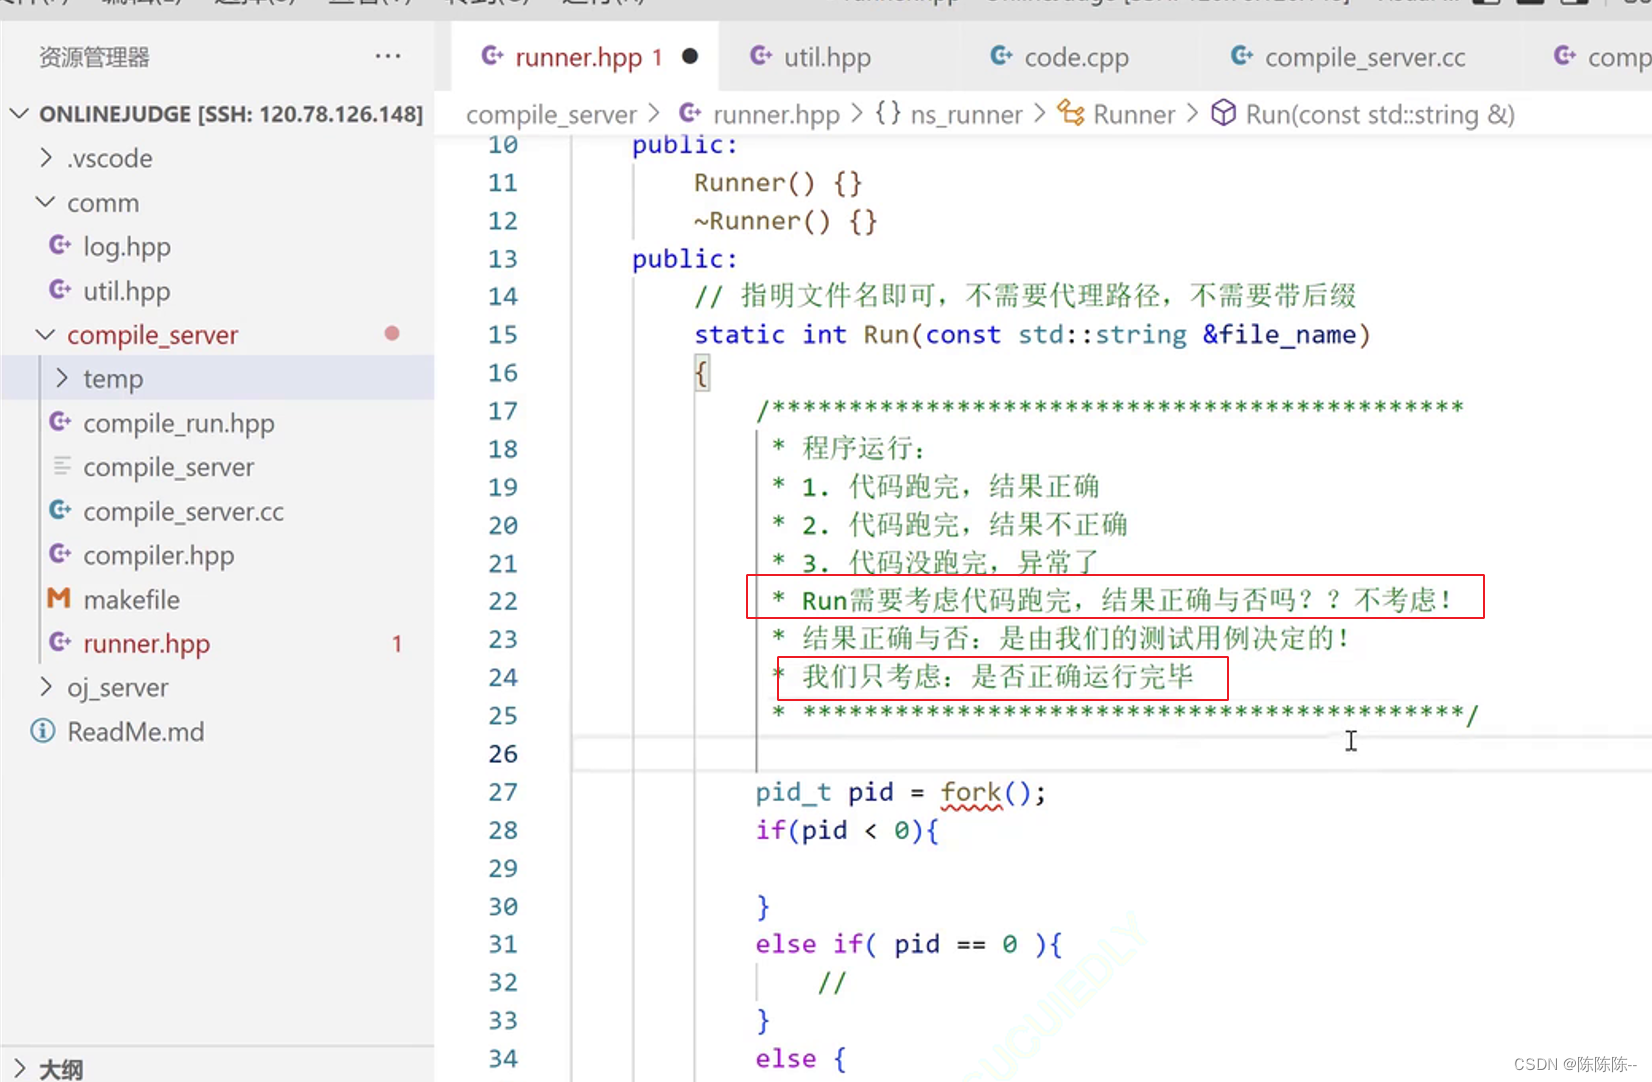Expand the oj_server folder
The height and width of the screenshot is (1082, 1652).
tap(45, 687)
